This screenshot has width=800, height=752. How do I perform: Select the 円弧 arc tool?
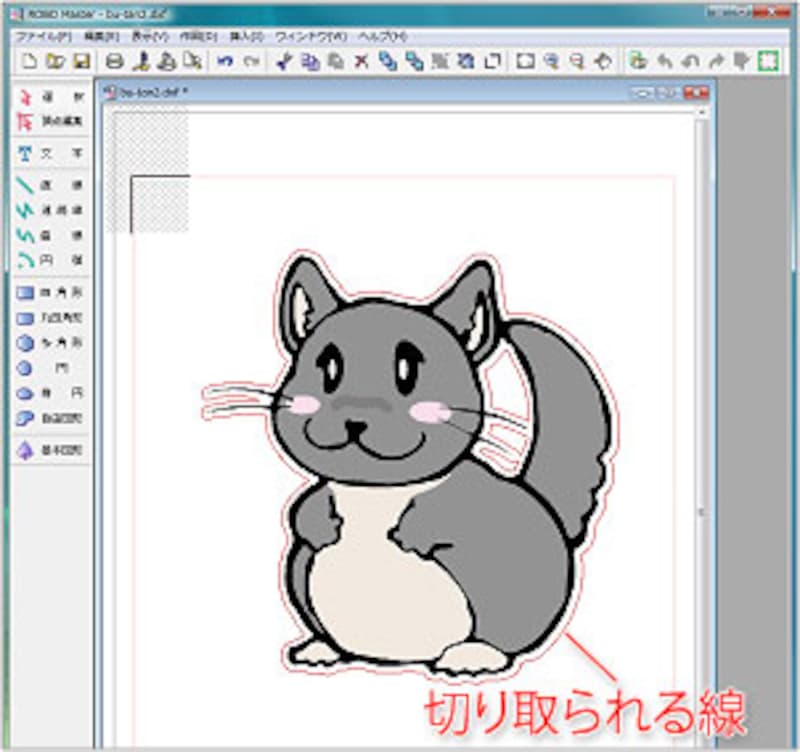[51, 260]
